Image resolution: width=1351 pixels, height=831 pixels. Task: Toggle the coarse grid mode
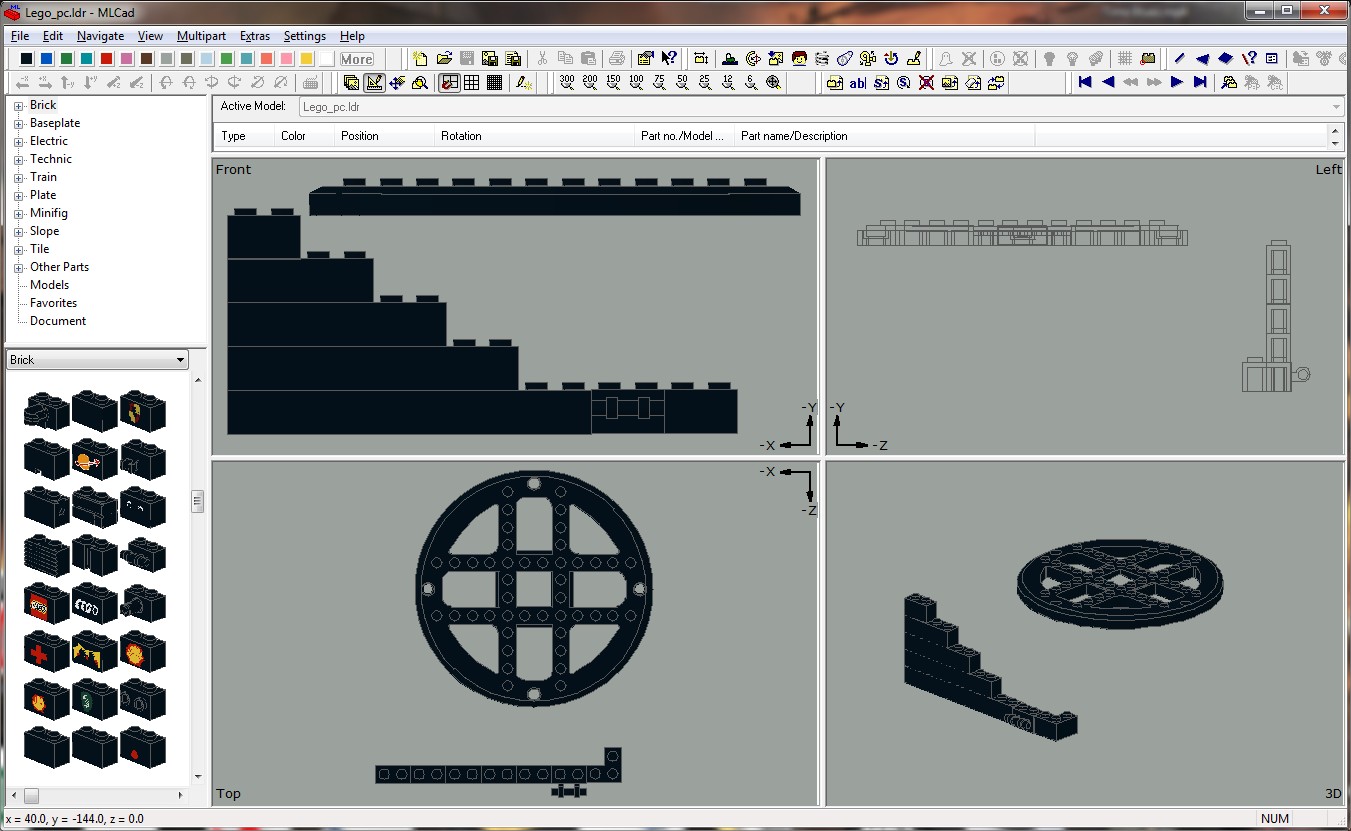pos(473,83)
